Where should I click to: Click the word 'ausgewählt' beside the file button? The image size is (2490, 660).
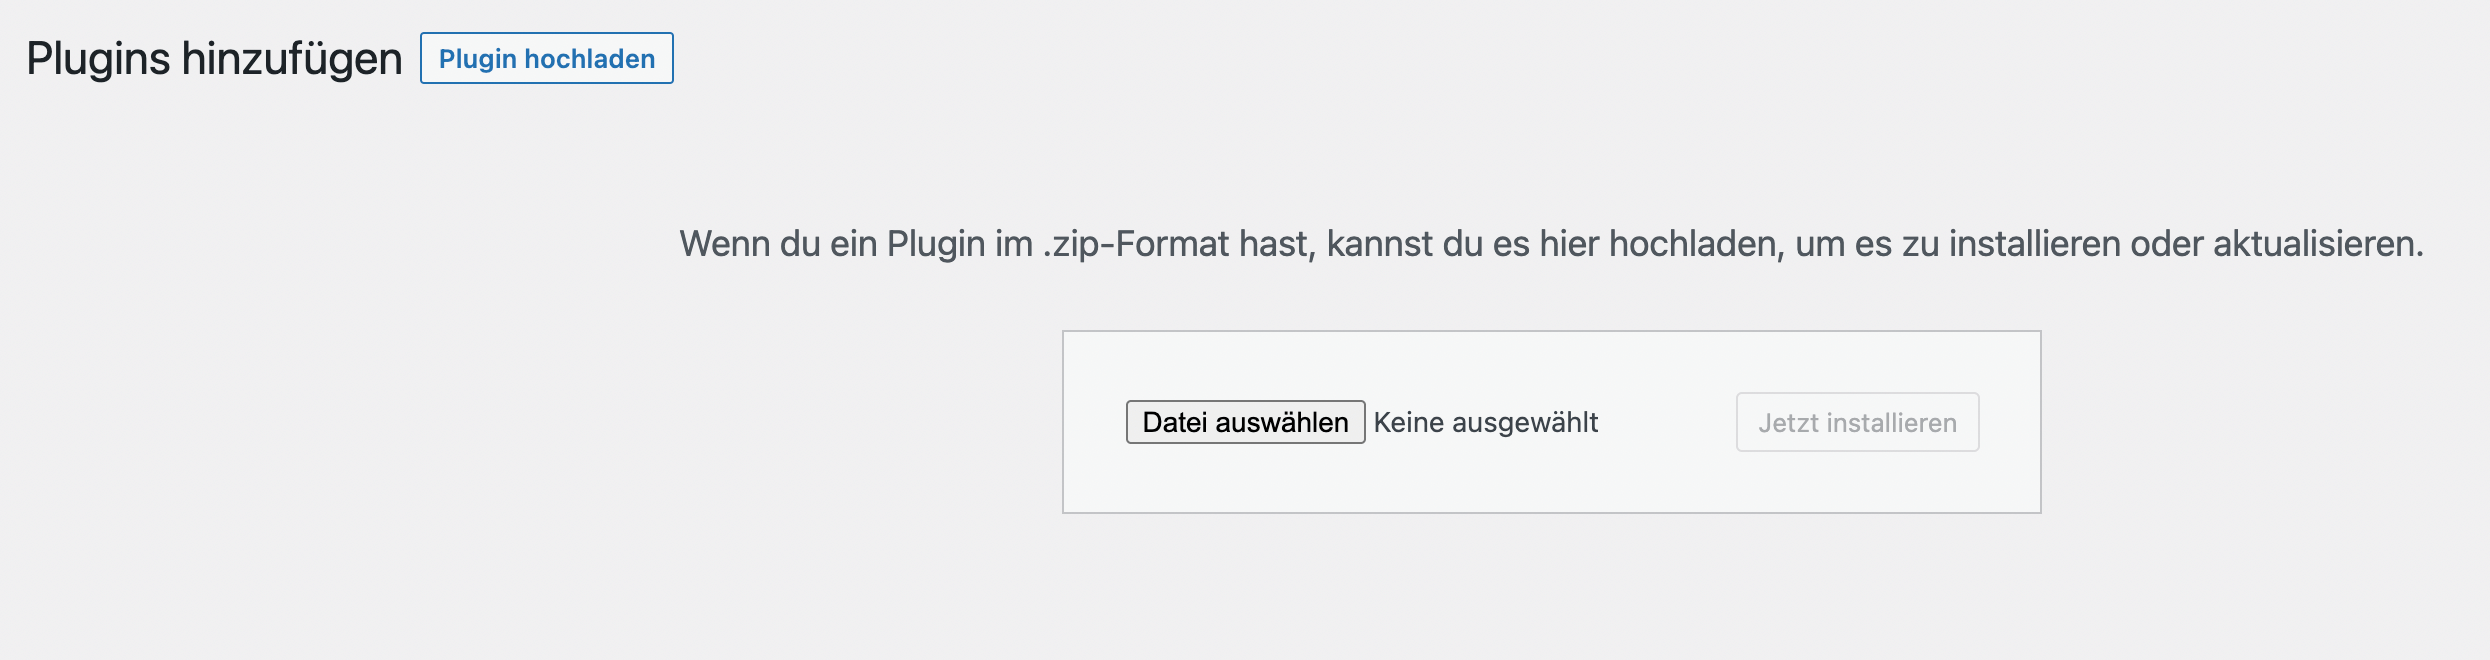1525,423
